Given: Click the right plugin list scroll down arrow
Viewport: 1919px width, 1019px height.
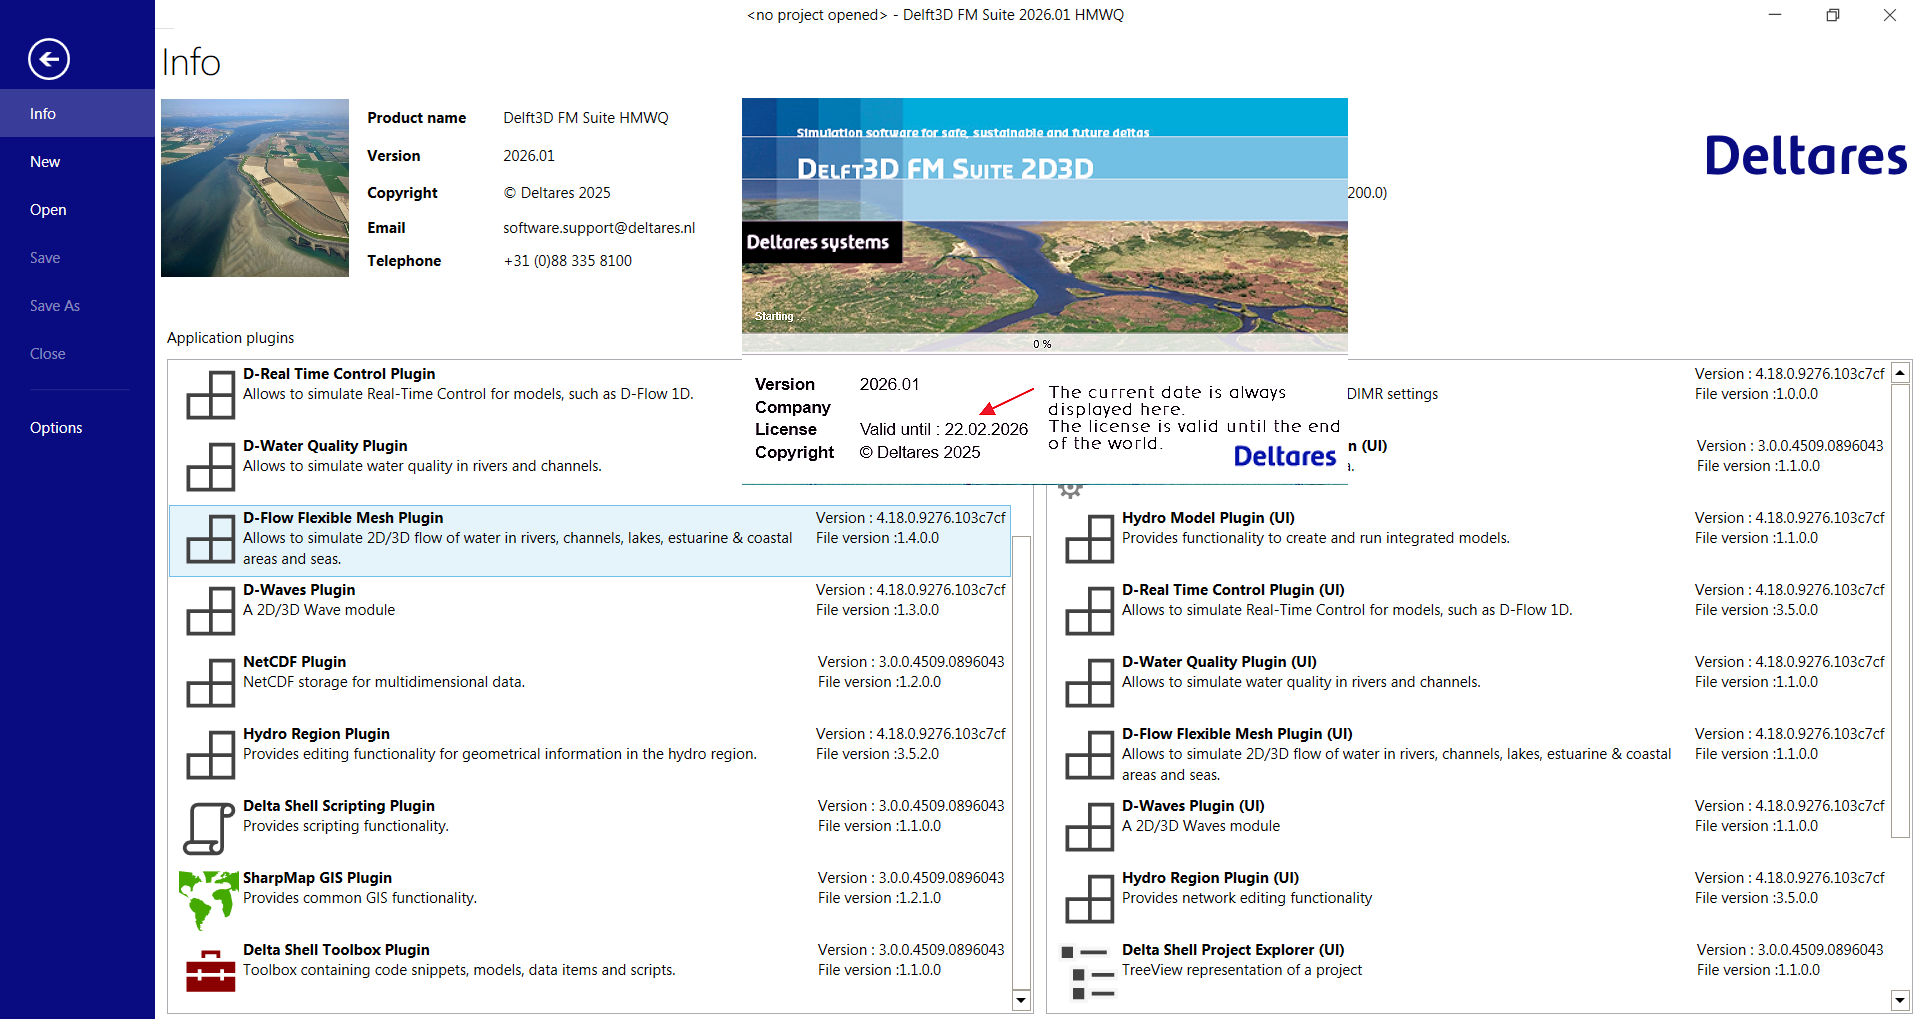Looking at the screenshot, I should (x=1900, y=1000).
